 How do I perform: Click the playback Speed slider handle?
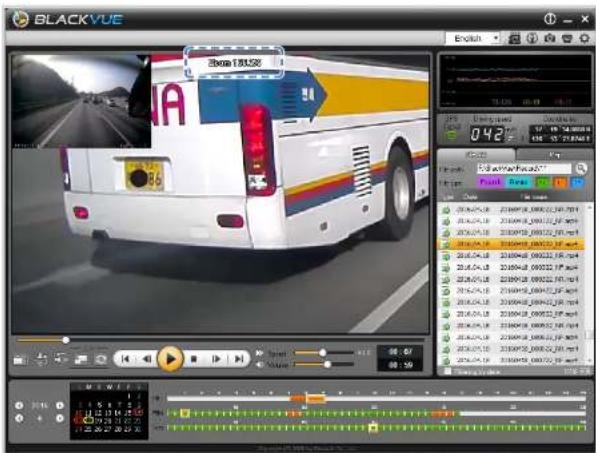click(322, 353)
